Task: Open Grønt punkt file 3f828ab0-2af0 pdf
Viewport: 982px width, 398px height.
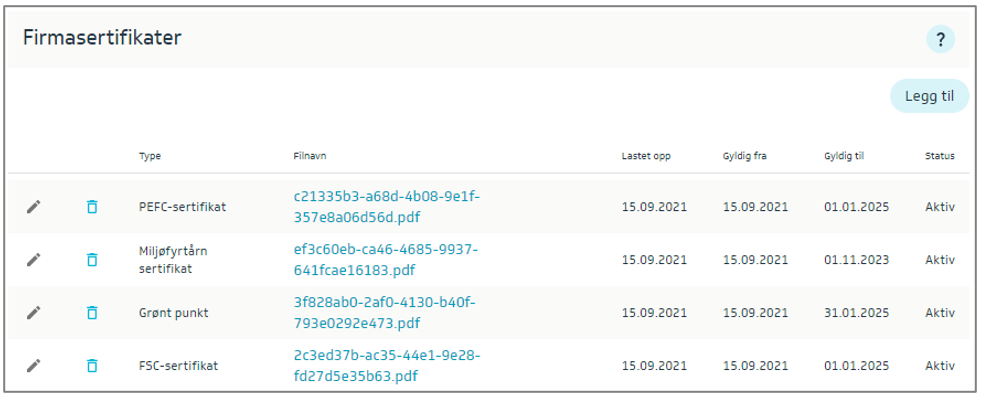Action: [385, 313]
